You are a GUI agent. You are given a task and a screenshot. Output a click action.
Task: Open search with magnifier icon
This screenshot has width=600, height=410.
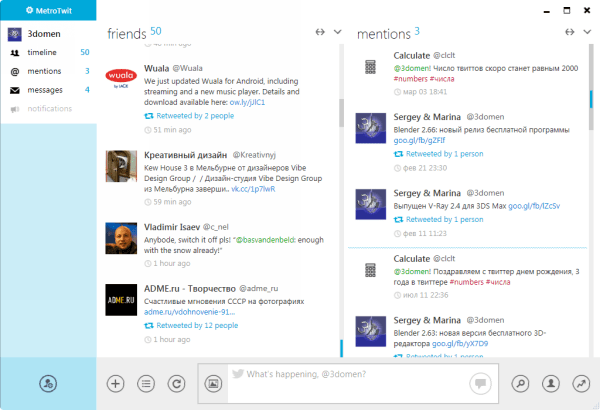click(520, 384)
